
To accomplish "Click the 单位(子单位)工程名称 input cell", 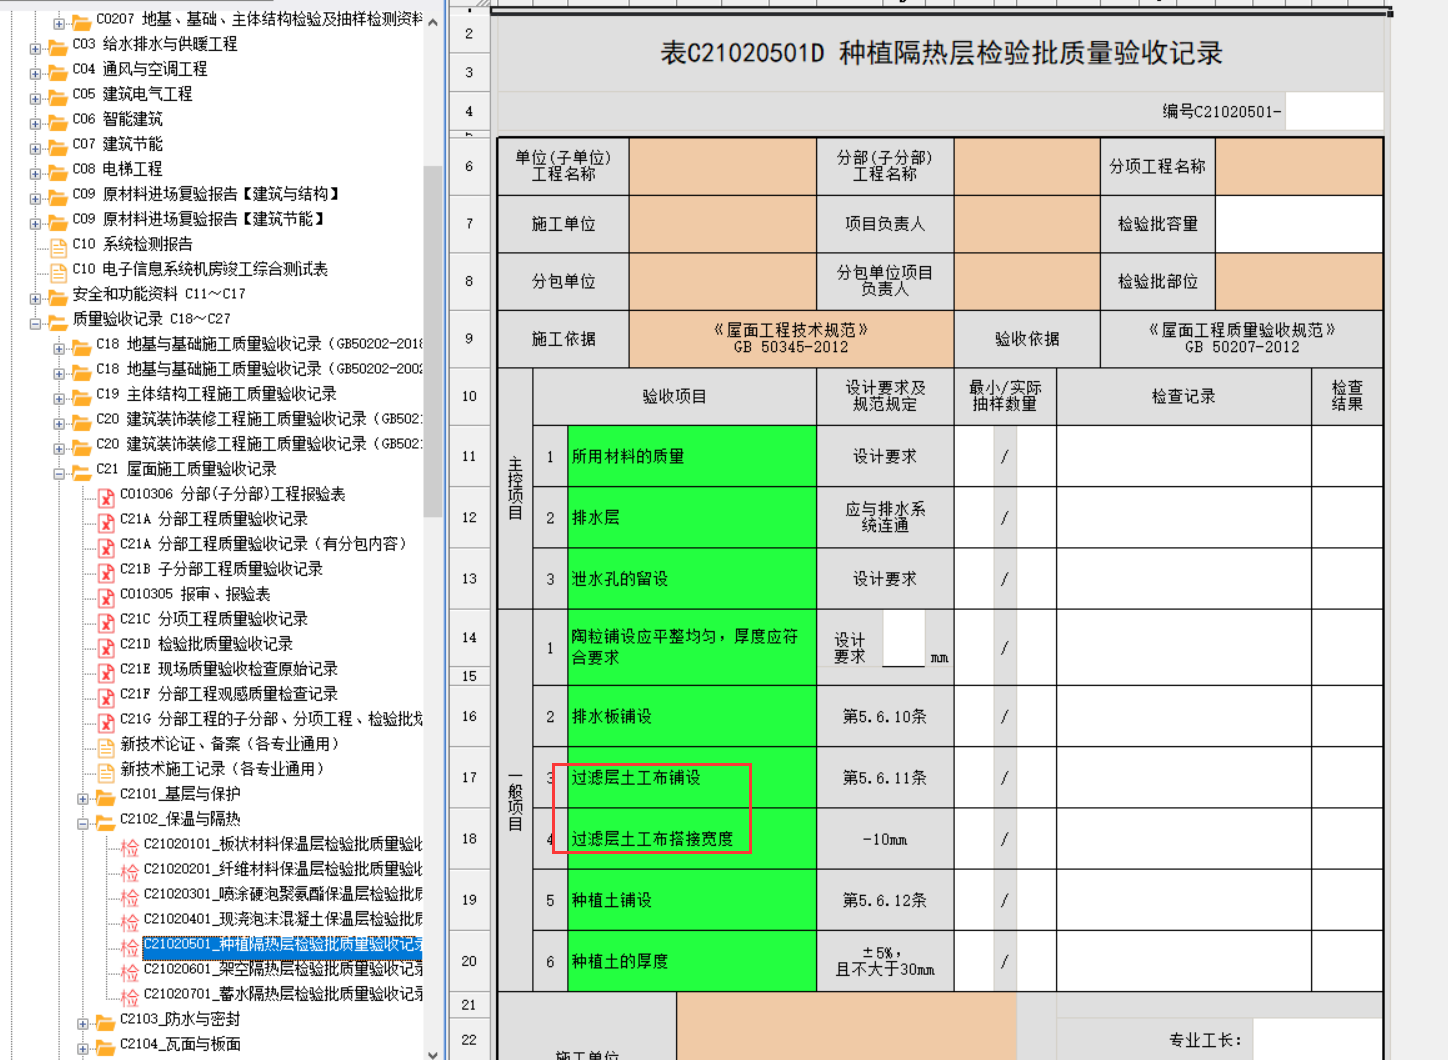I will (x=723, y=166).
